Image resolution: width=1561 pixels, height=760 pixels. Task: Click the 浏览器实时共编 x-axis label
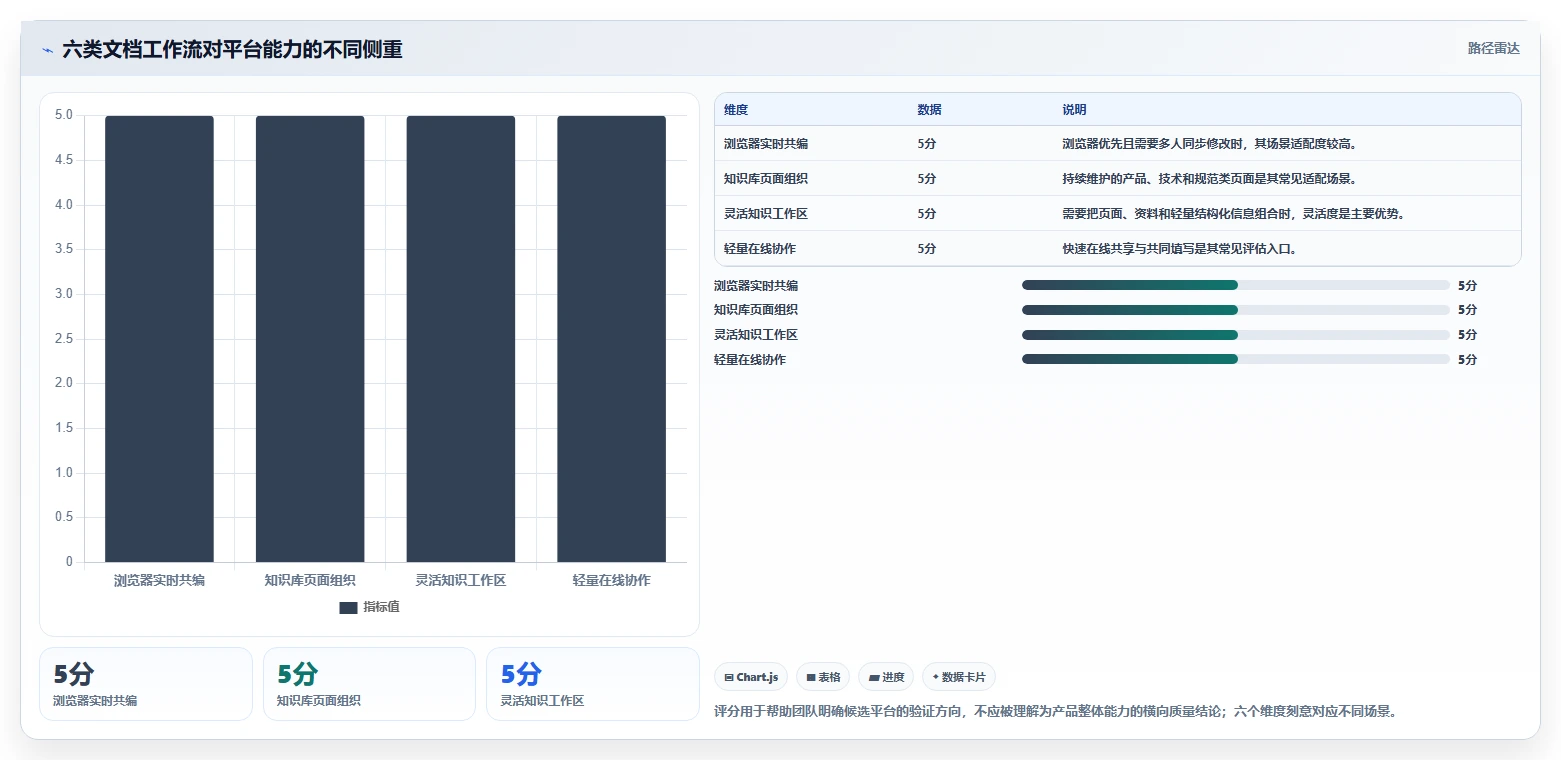pyautogui.click(x=159, y=580)
